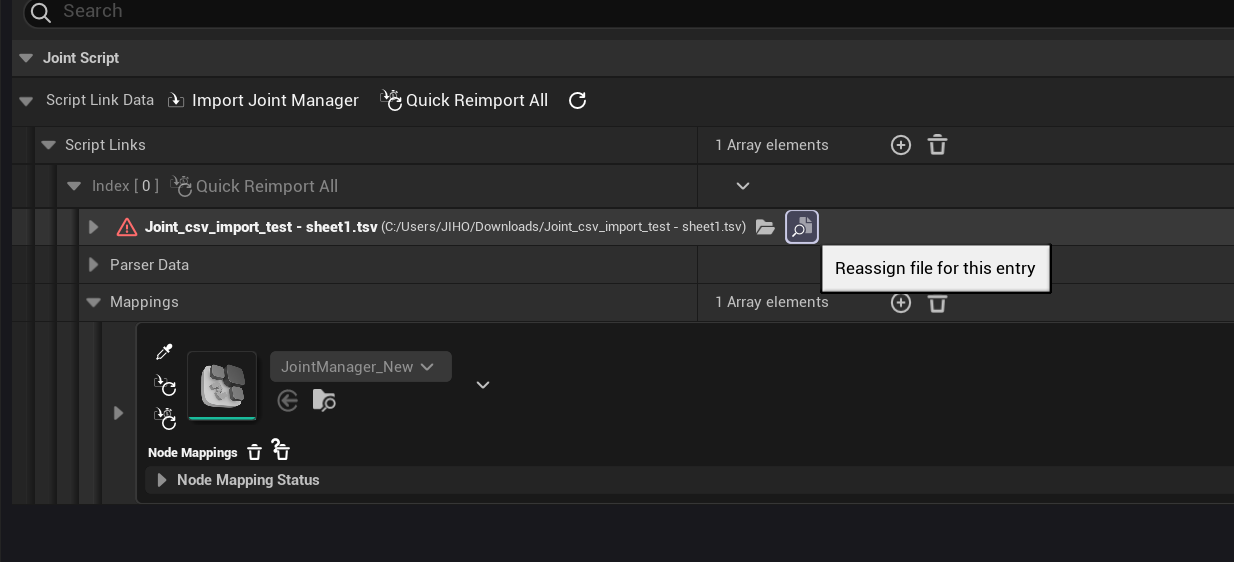
Task: Open the Index 0 options chevron dropdown
Action: (x=742, y=186)
